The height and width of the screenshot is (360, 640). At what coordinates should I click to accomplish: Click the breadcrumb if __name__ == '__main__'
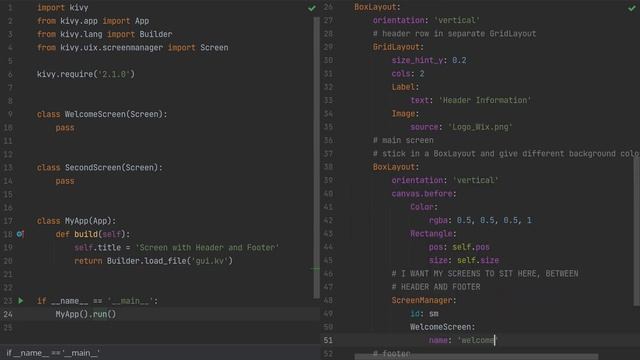point(53,353)
